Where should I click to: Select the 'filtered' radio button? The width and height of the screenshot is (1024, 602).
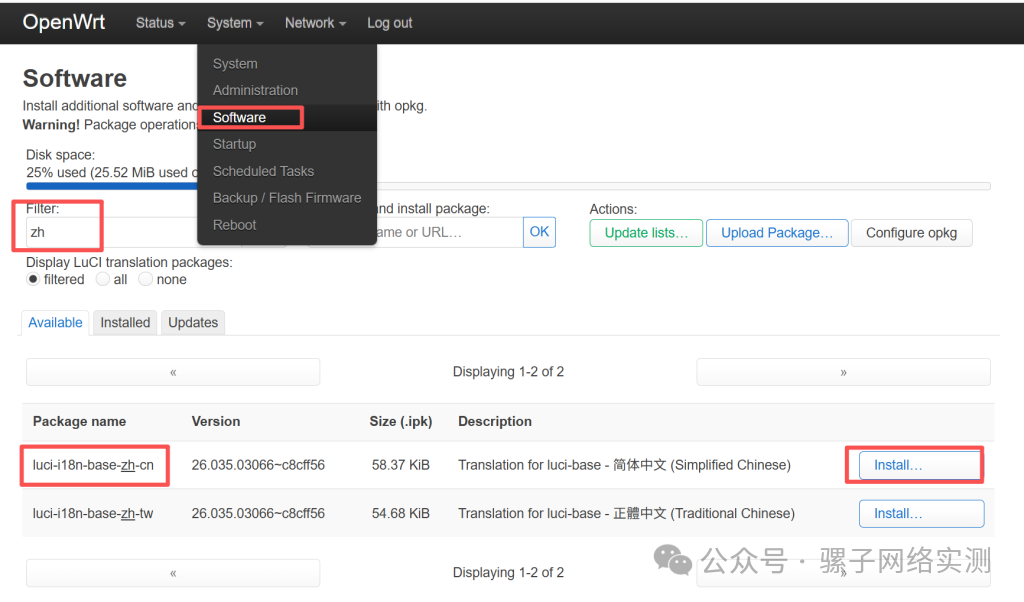(33, 279)
